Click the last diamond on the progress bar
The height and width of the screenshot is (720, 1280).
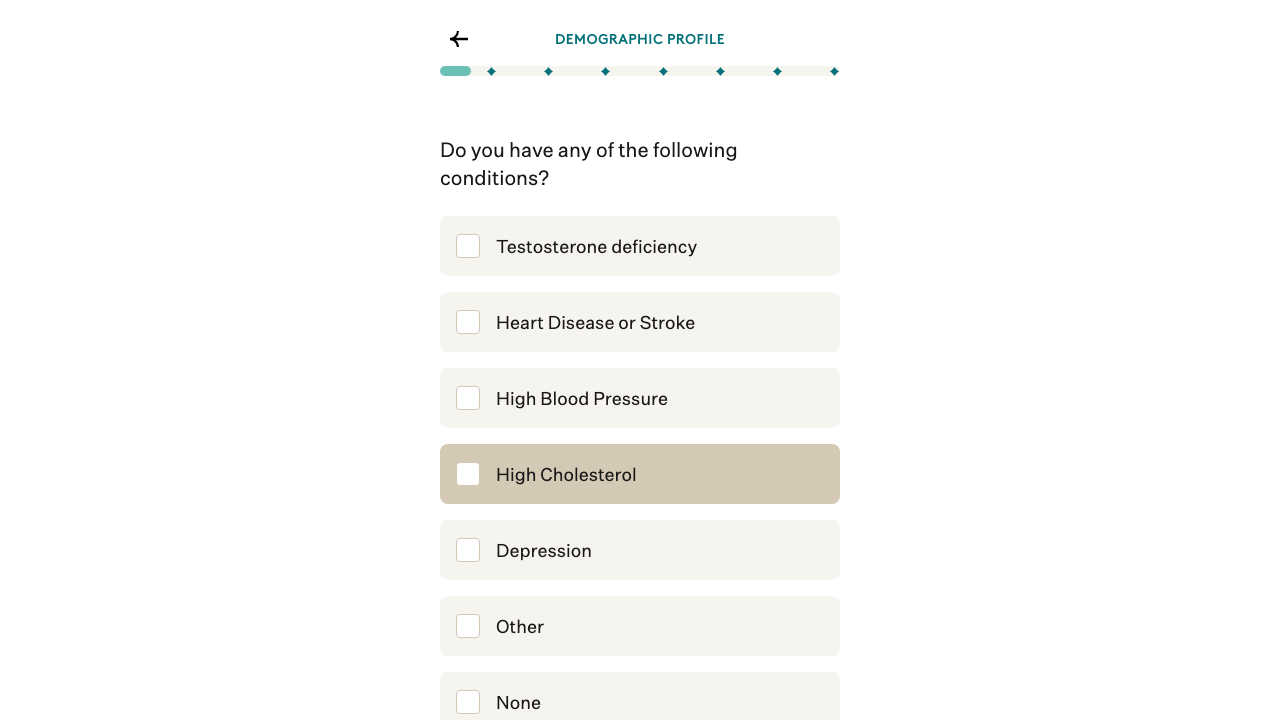[834, 71]
